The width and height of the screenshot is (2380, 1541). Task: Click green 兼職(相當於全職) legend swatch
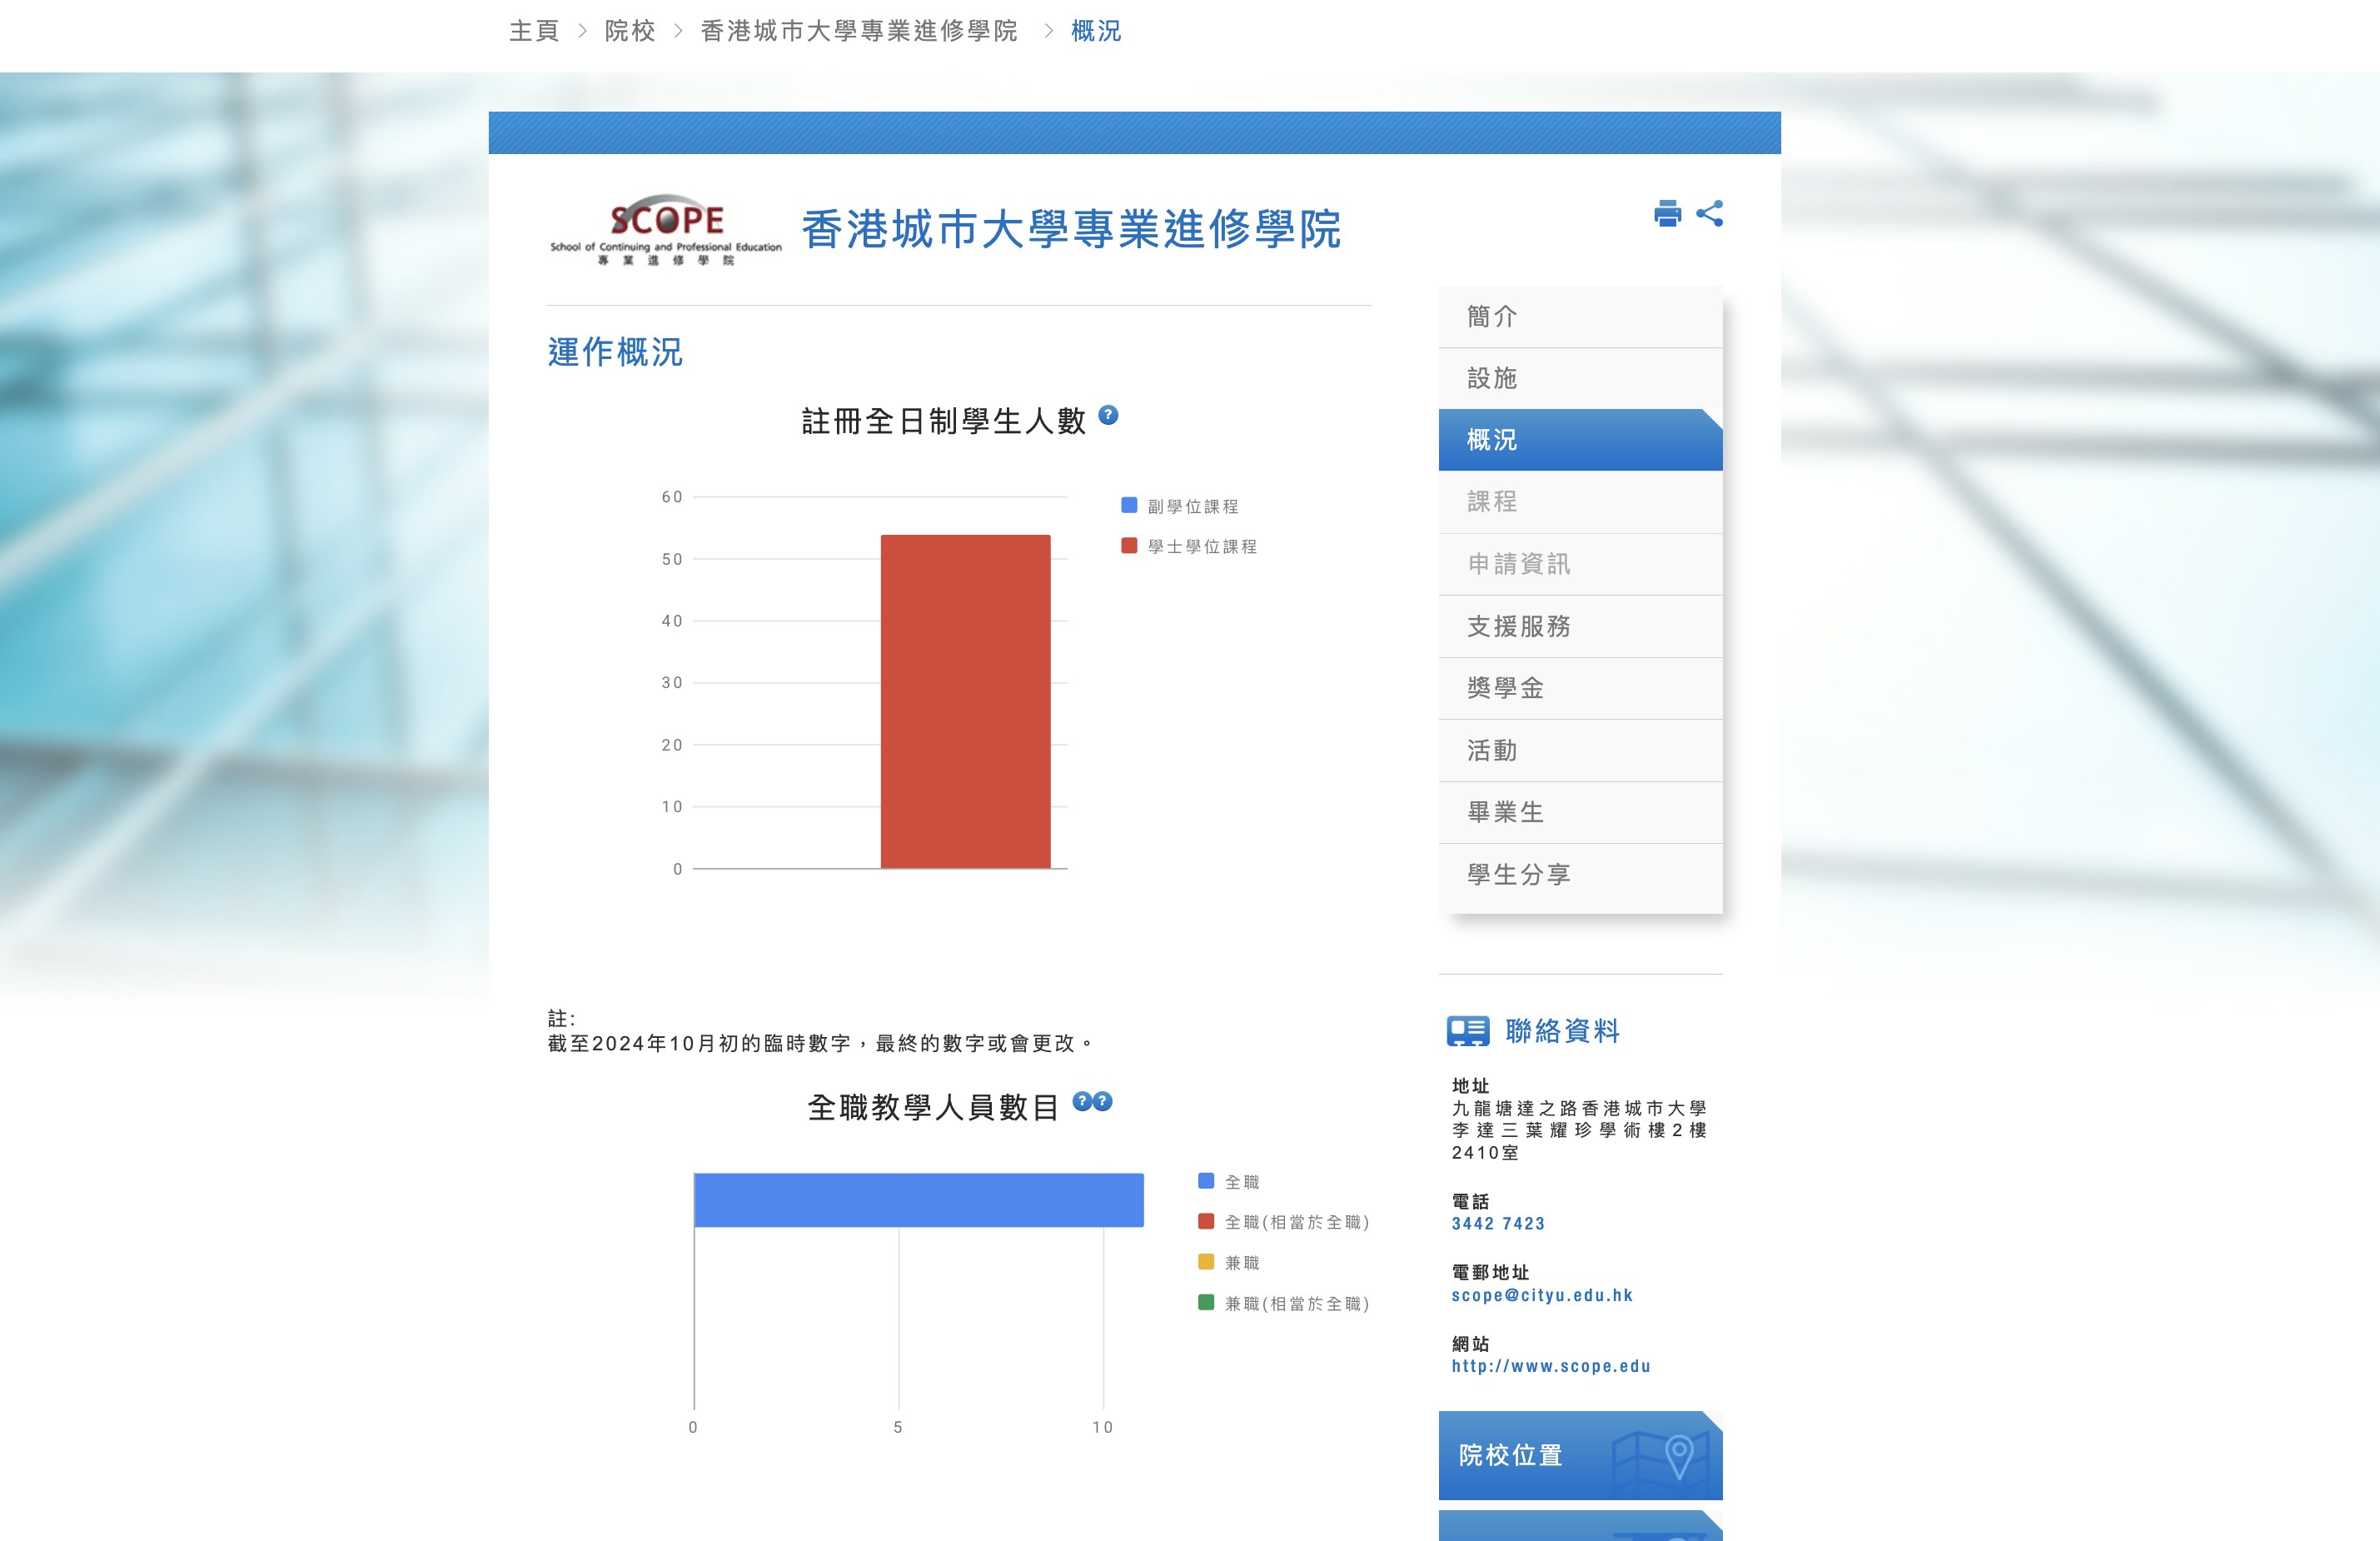tap(1206, 1302)
